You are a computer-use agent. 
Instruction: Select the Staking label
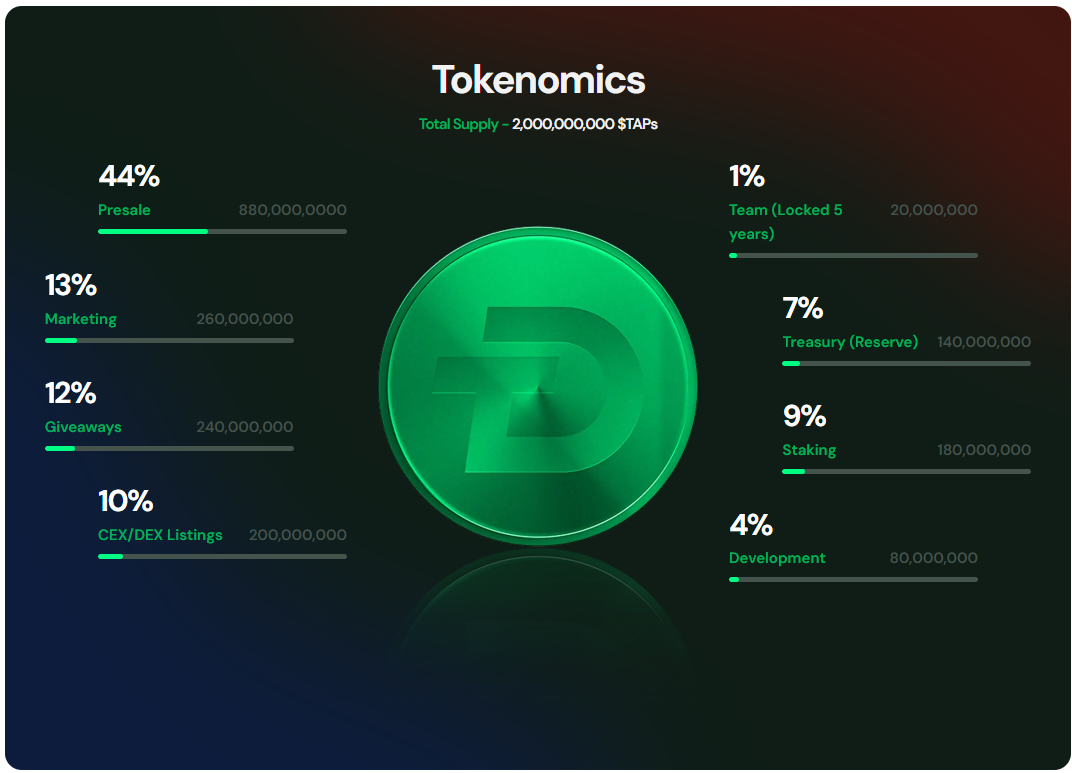coord(809,450)
